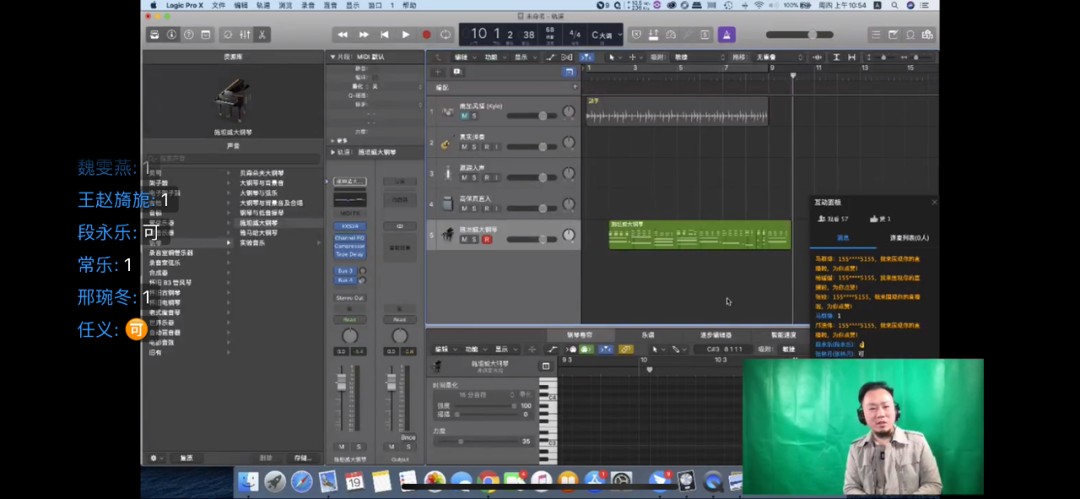Open Chrome from the Dock
Image resolution: width=1080 pixels, height=499 pixels.
(488, 480)
